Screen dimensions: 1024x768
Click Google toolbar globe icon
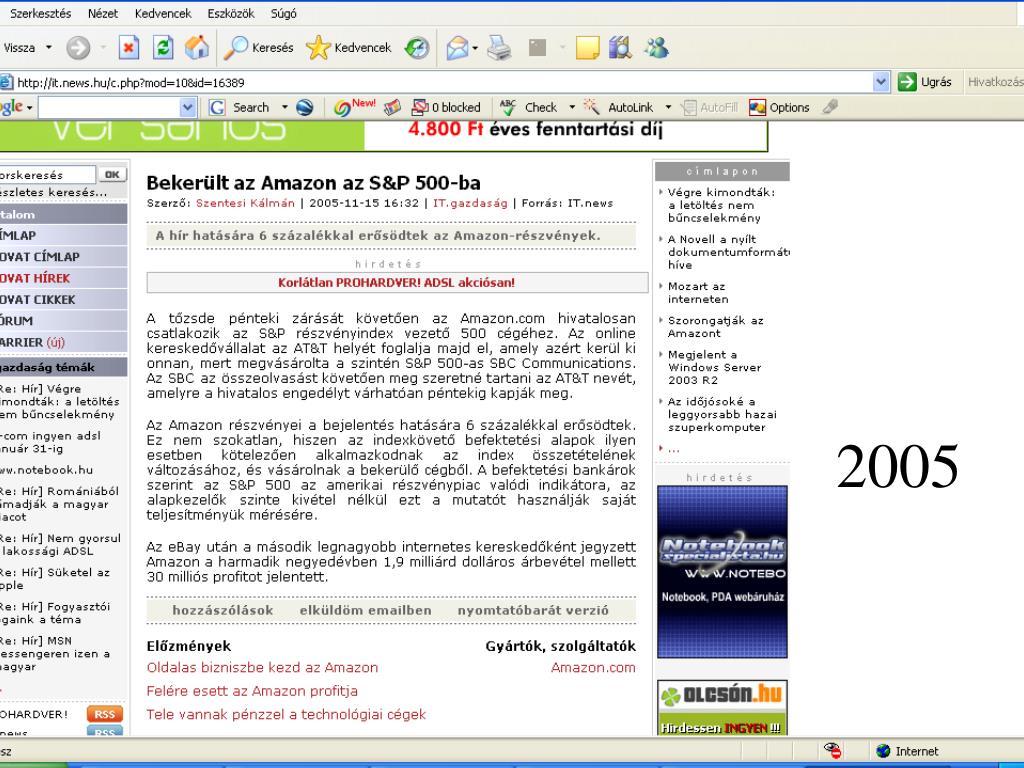(x=304, y=108)
